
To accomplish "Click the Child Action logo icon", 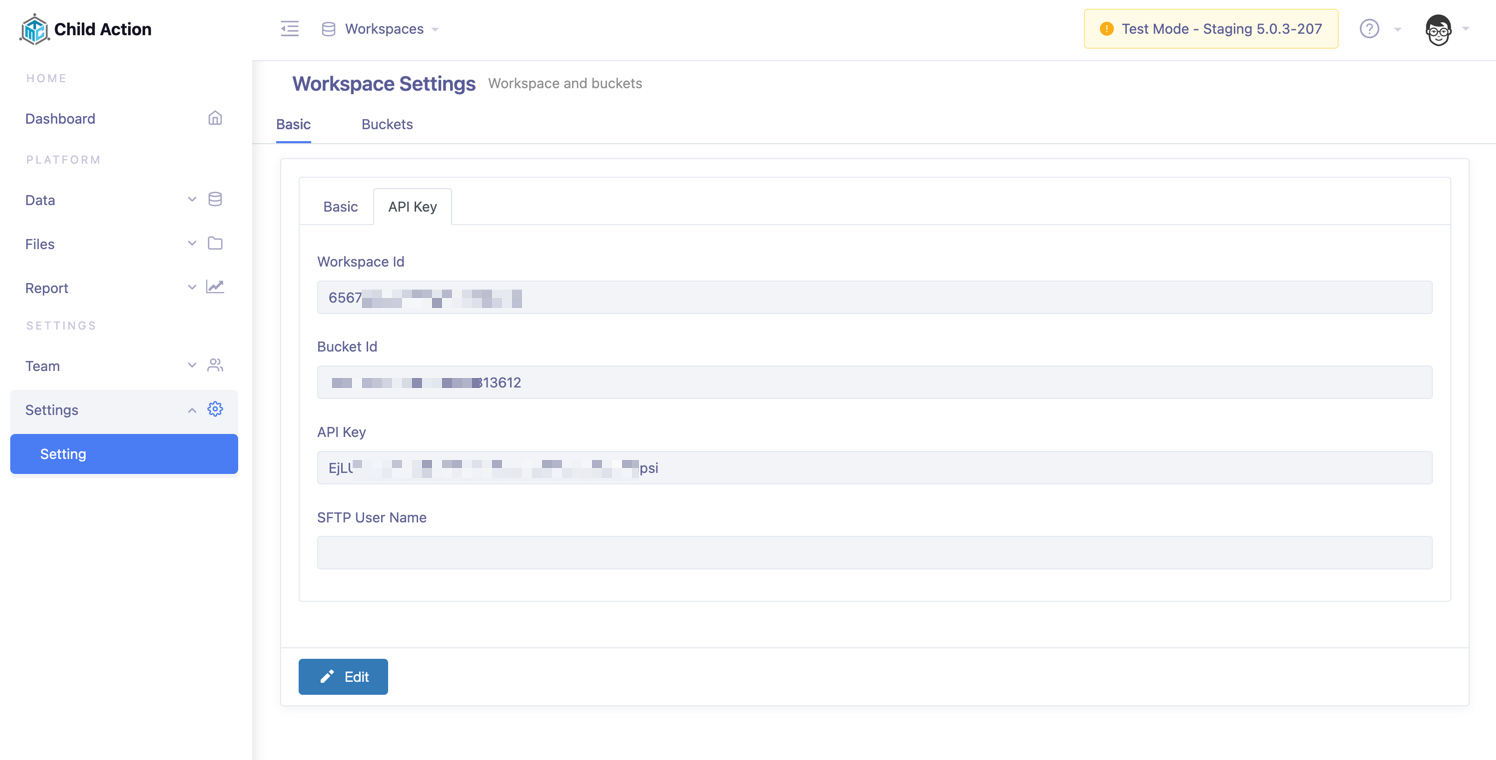I will point(34,30).
